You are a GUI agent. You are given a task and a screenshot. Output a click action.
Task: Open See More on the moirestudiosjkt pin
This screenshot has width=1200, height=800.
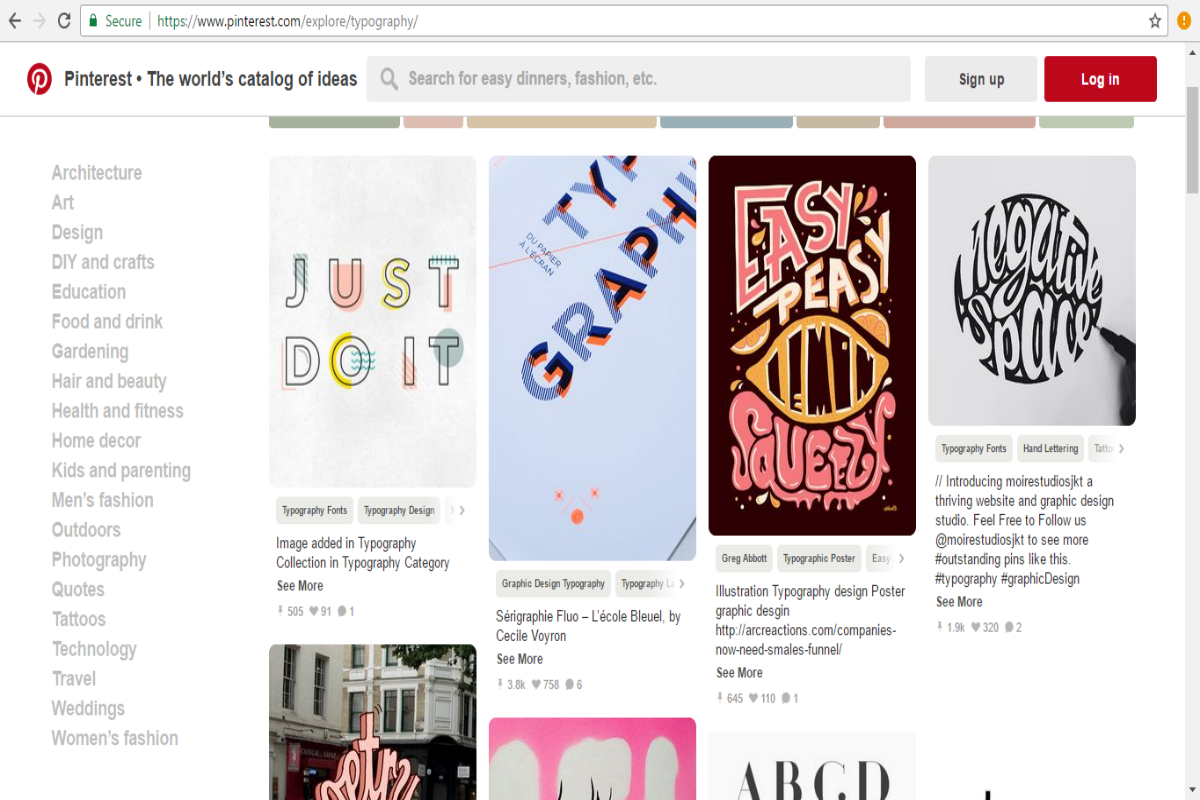958,601
